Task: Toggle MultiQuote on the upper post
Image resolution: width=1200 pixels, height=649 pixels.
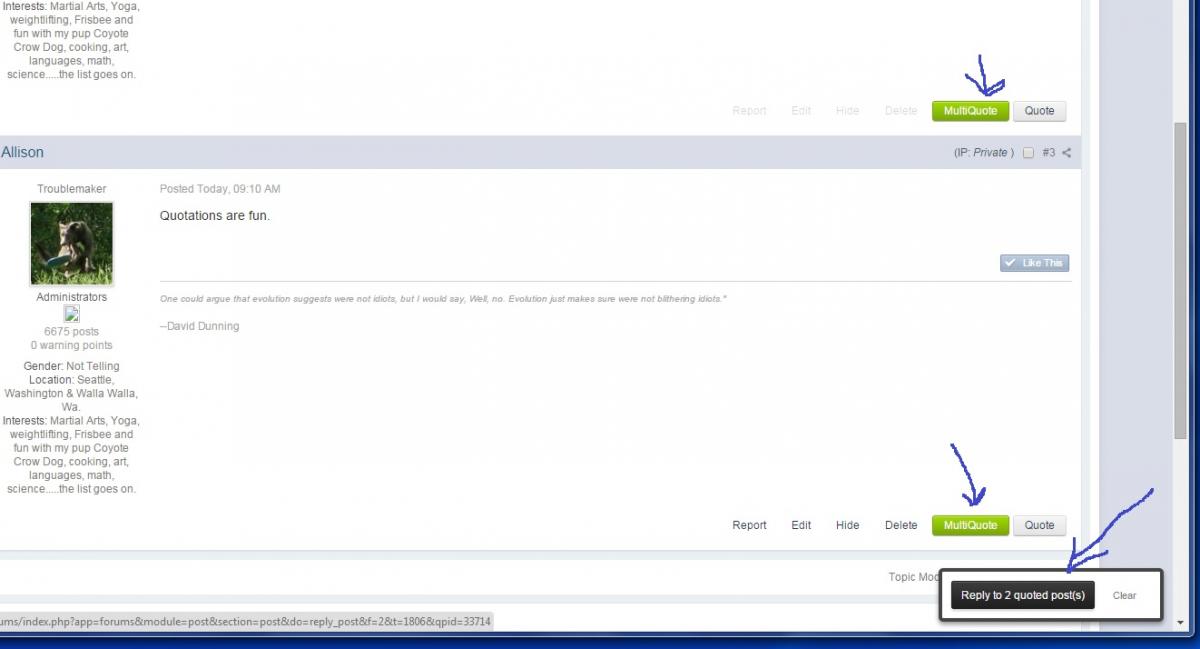Action: tap(970, 111)
